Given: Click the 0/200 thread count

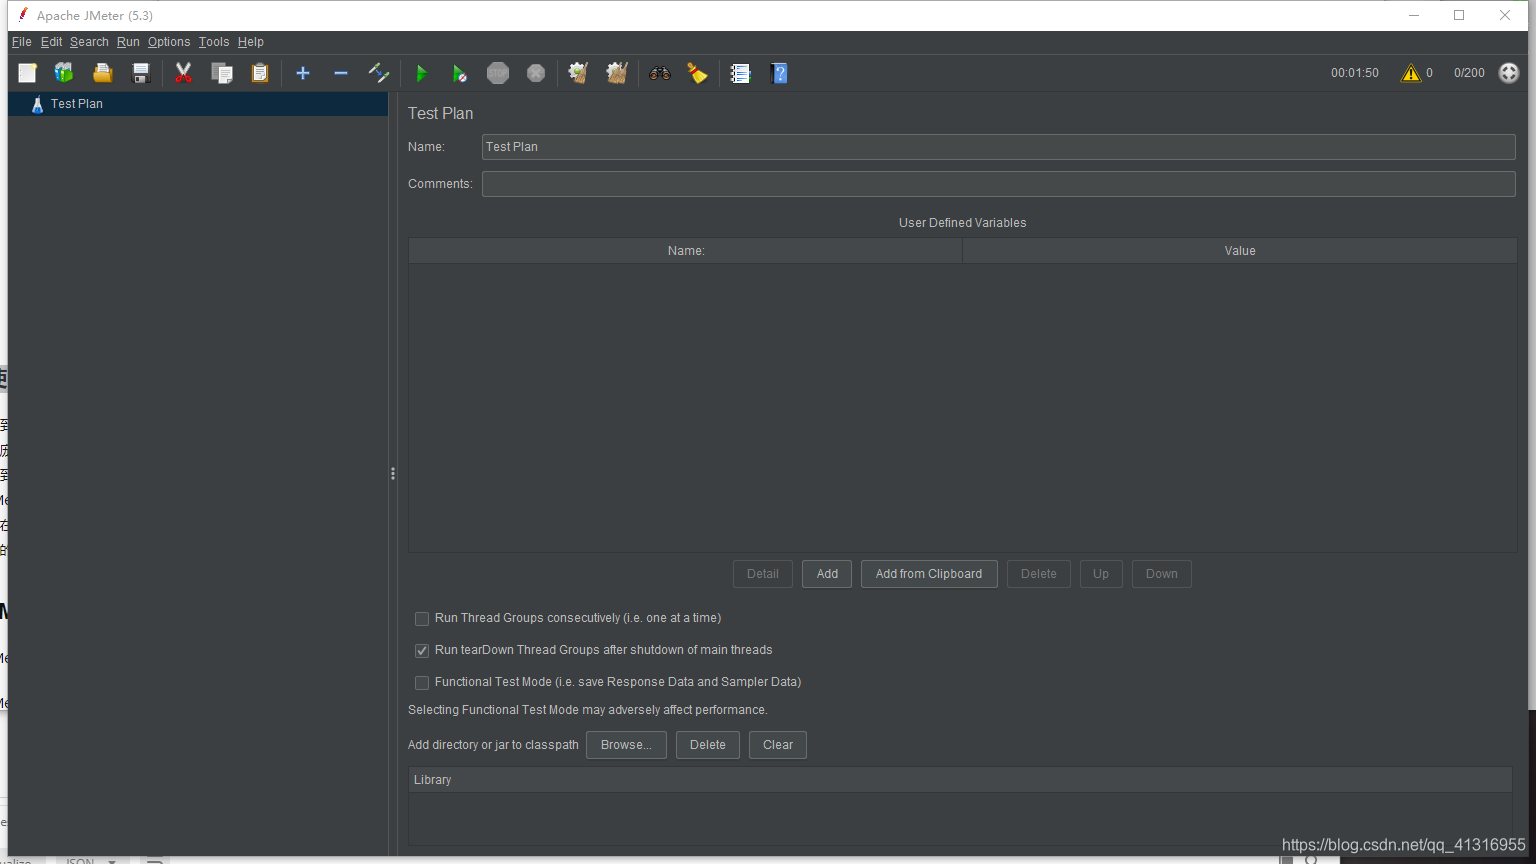Looking at the screenshot, I should point(1469,73).
